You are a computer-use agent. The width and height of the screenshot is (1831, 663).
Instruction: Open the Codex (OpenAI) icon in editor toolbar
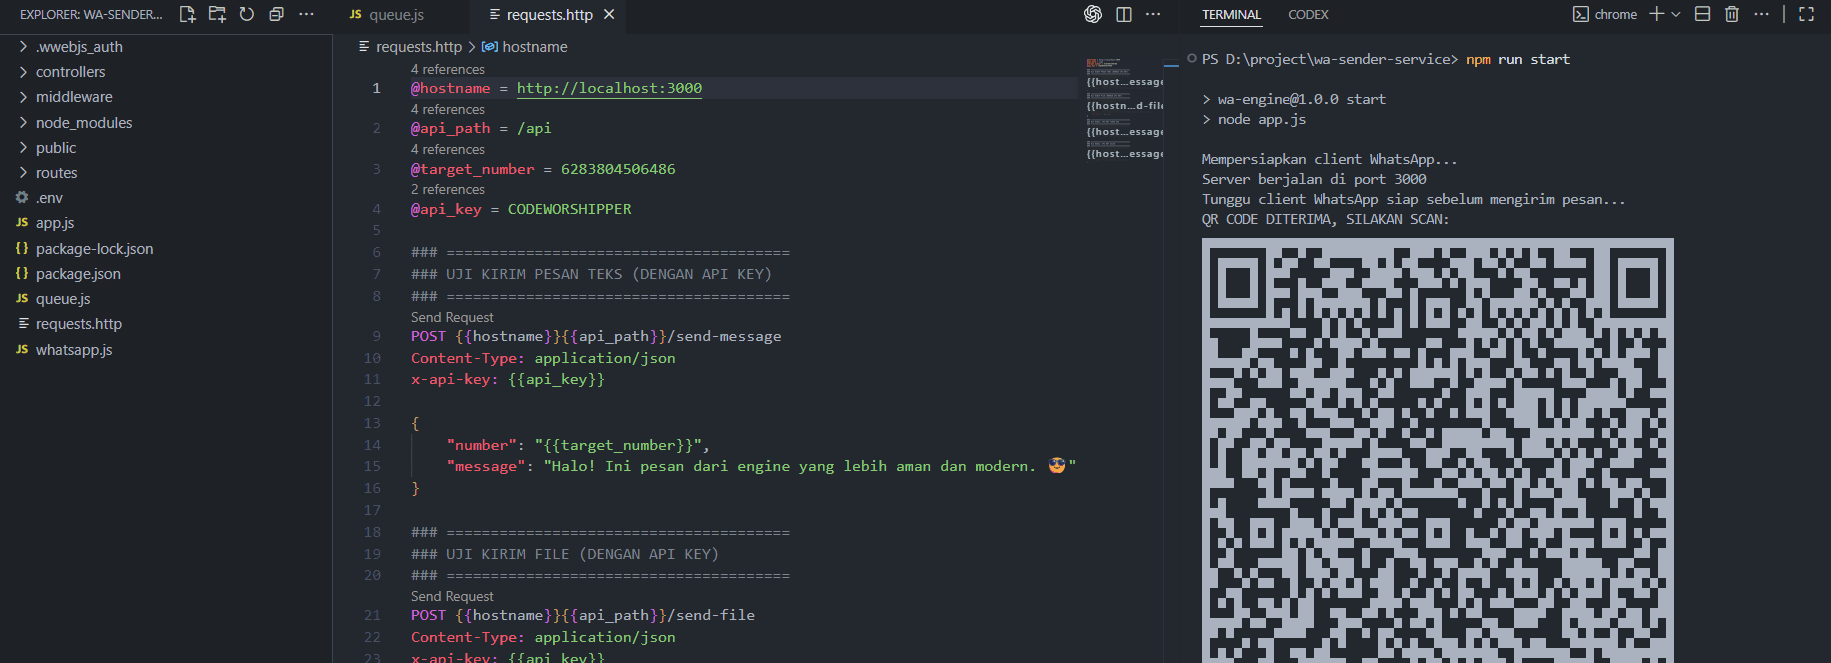[1093, 14]
